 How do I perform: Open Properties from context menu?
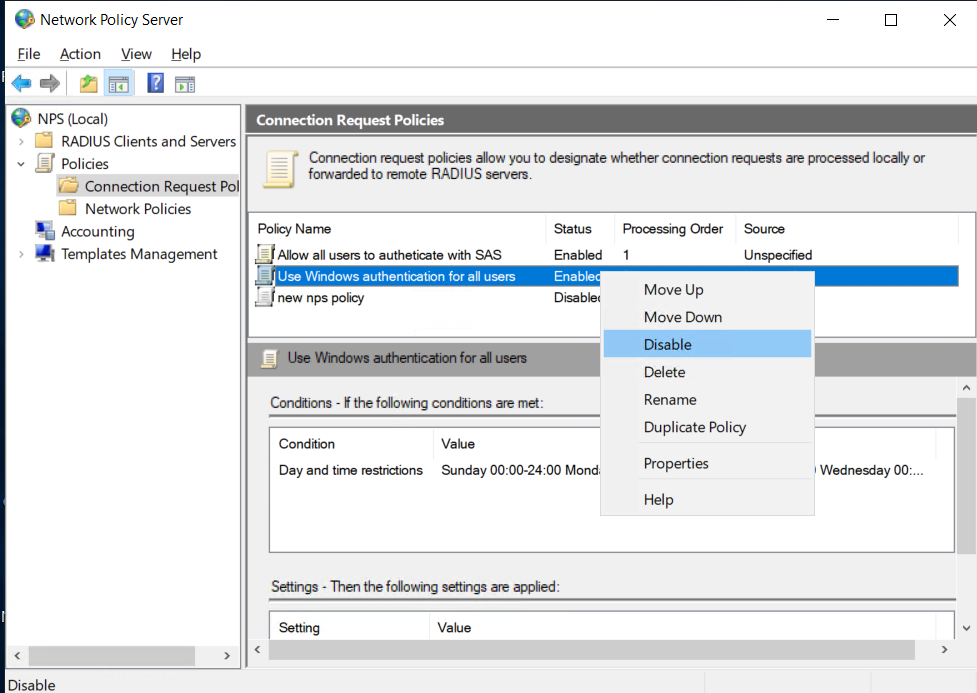707,463
